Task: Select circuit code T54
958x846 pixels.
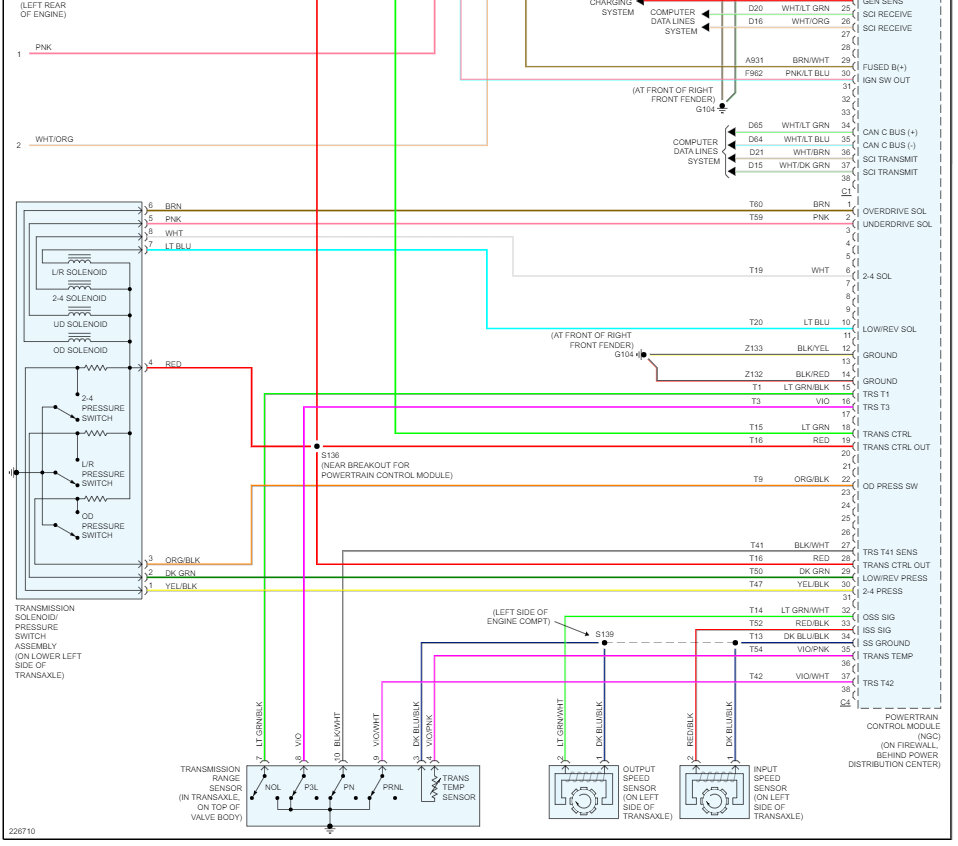Action: pos(756,649)
